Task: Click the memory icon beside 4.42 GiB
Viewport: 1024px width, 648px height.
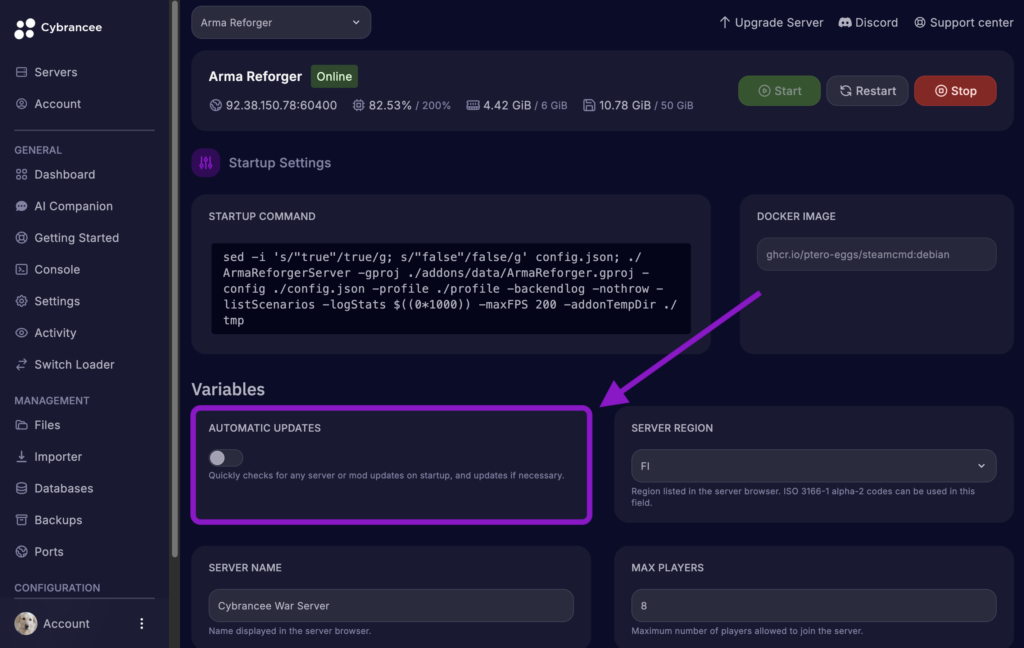Action: click(x=473, y=105)
